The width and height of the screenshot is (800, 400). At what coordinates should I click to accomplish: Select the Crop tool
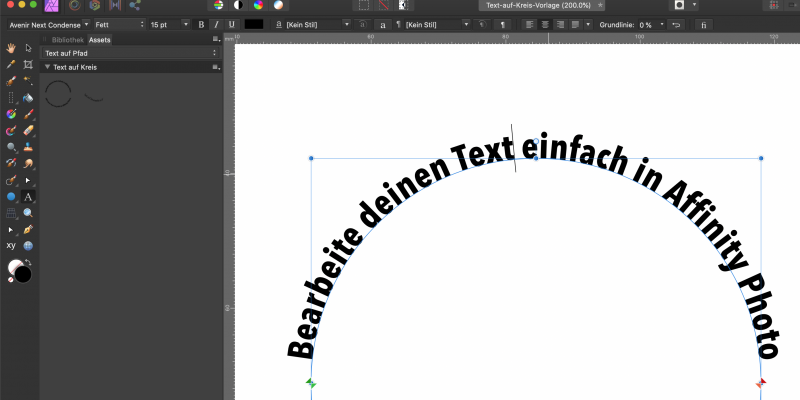click(28, 65)
